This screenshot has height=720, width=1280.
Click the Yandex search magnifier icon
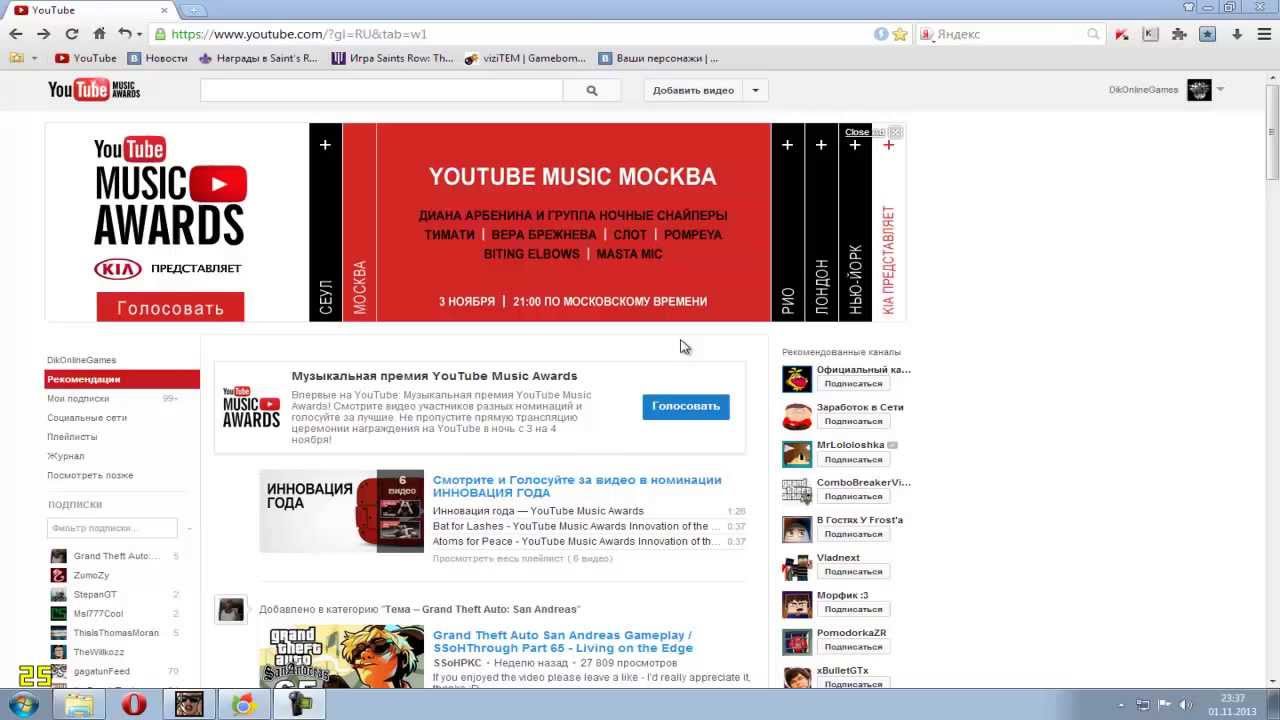tap(1093, 34)
